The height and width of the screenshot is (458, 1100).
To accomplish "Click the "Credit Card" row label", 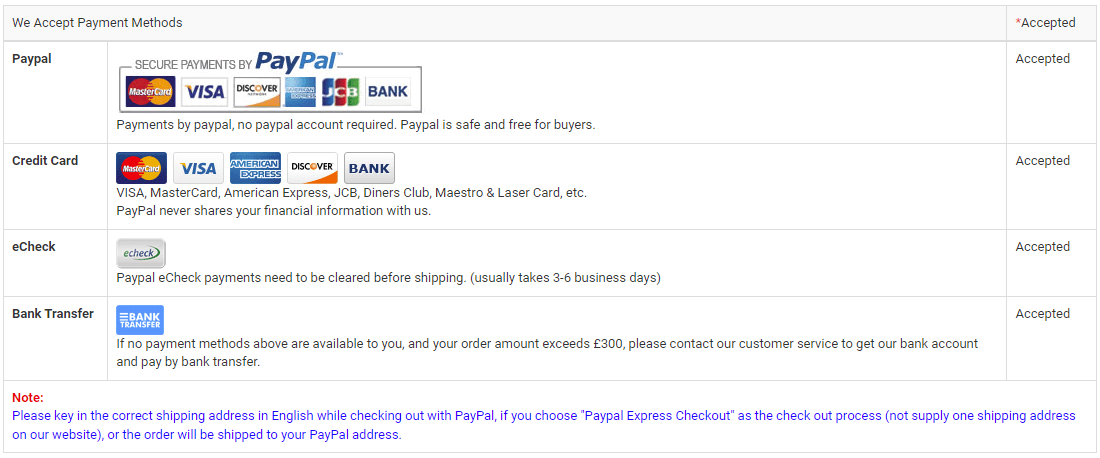I will point(45,161).
